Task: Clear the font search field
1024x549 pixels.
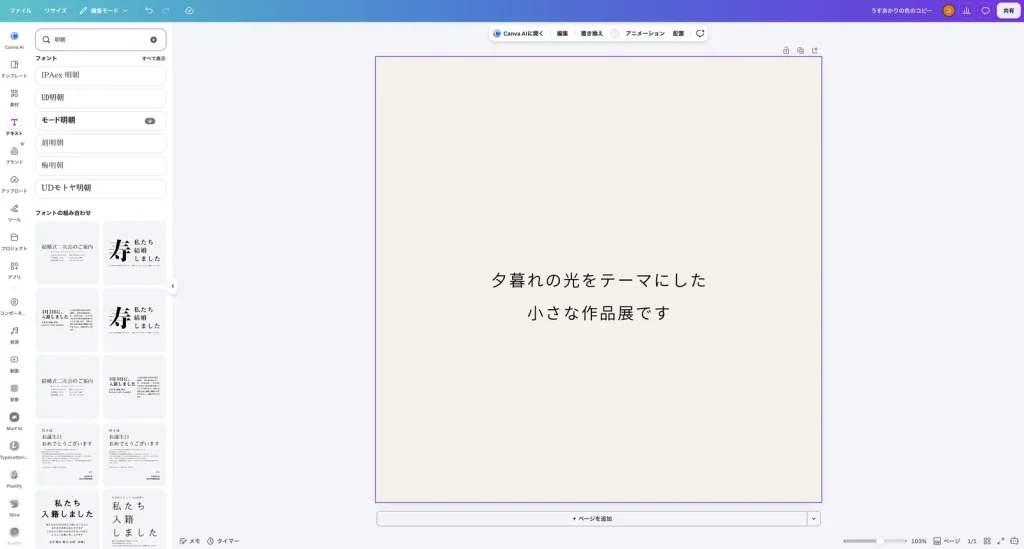Action: [x=153, y=40]
